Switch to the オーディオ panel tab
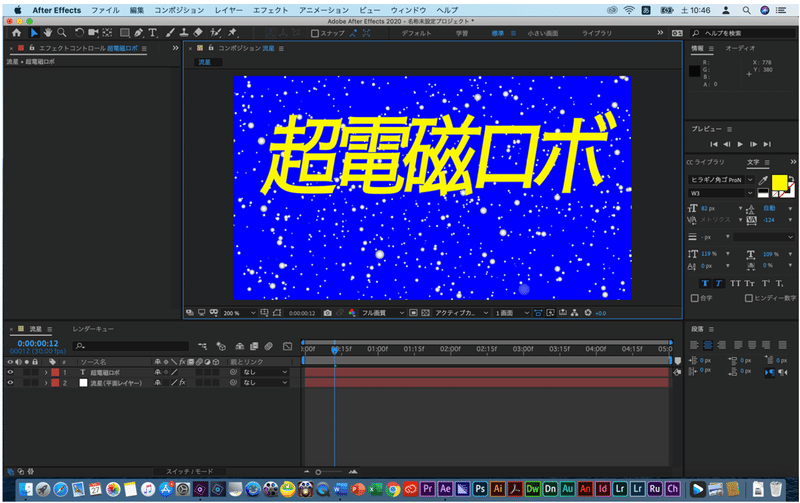The height and width of the screenshot is (503, 800). click(740, 48)
